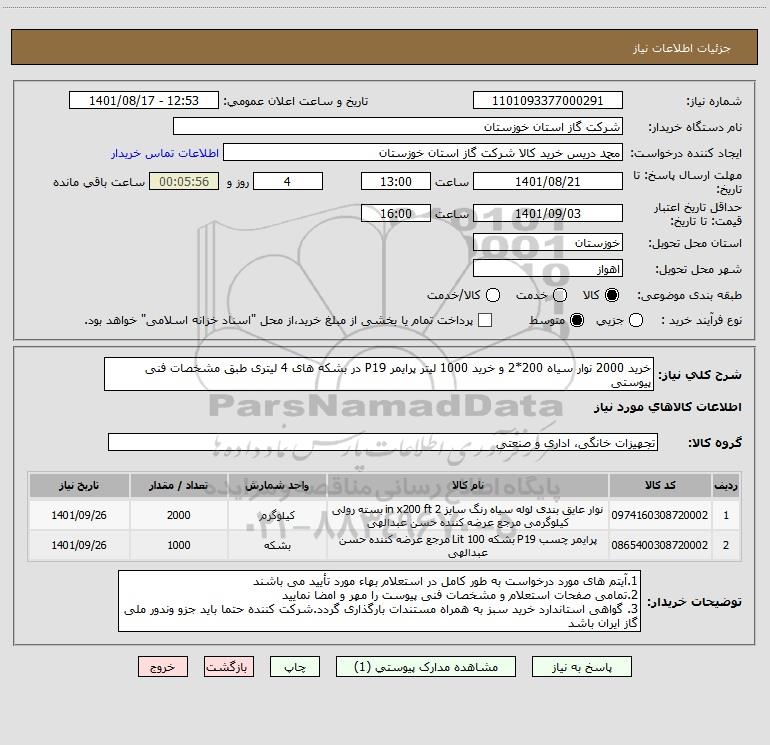Click the quantity cell 2000
This screenshot has height=745, width=770.
tap(178, 515)
